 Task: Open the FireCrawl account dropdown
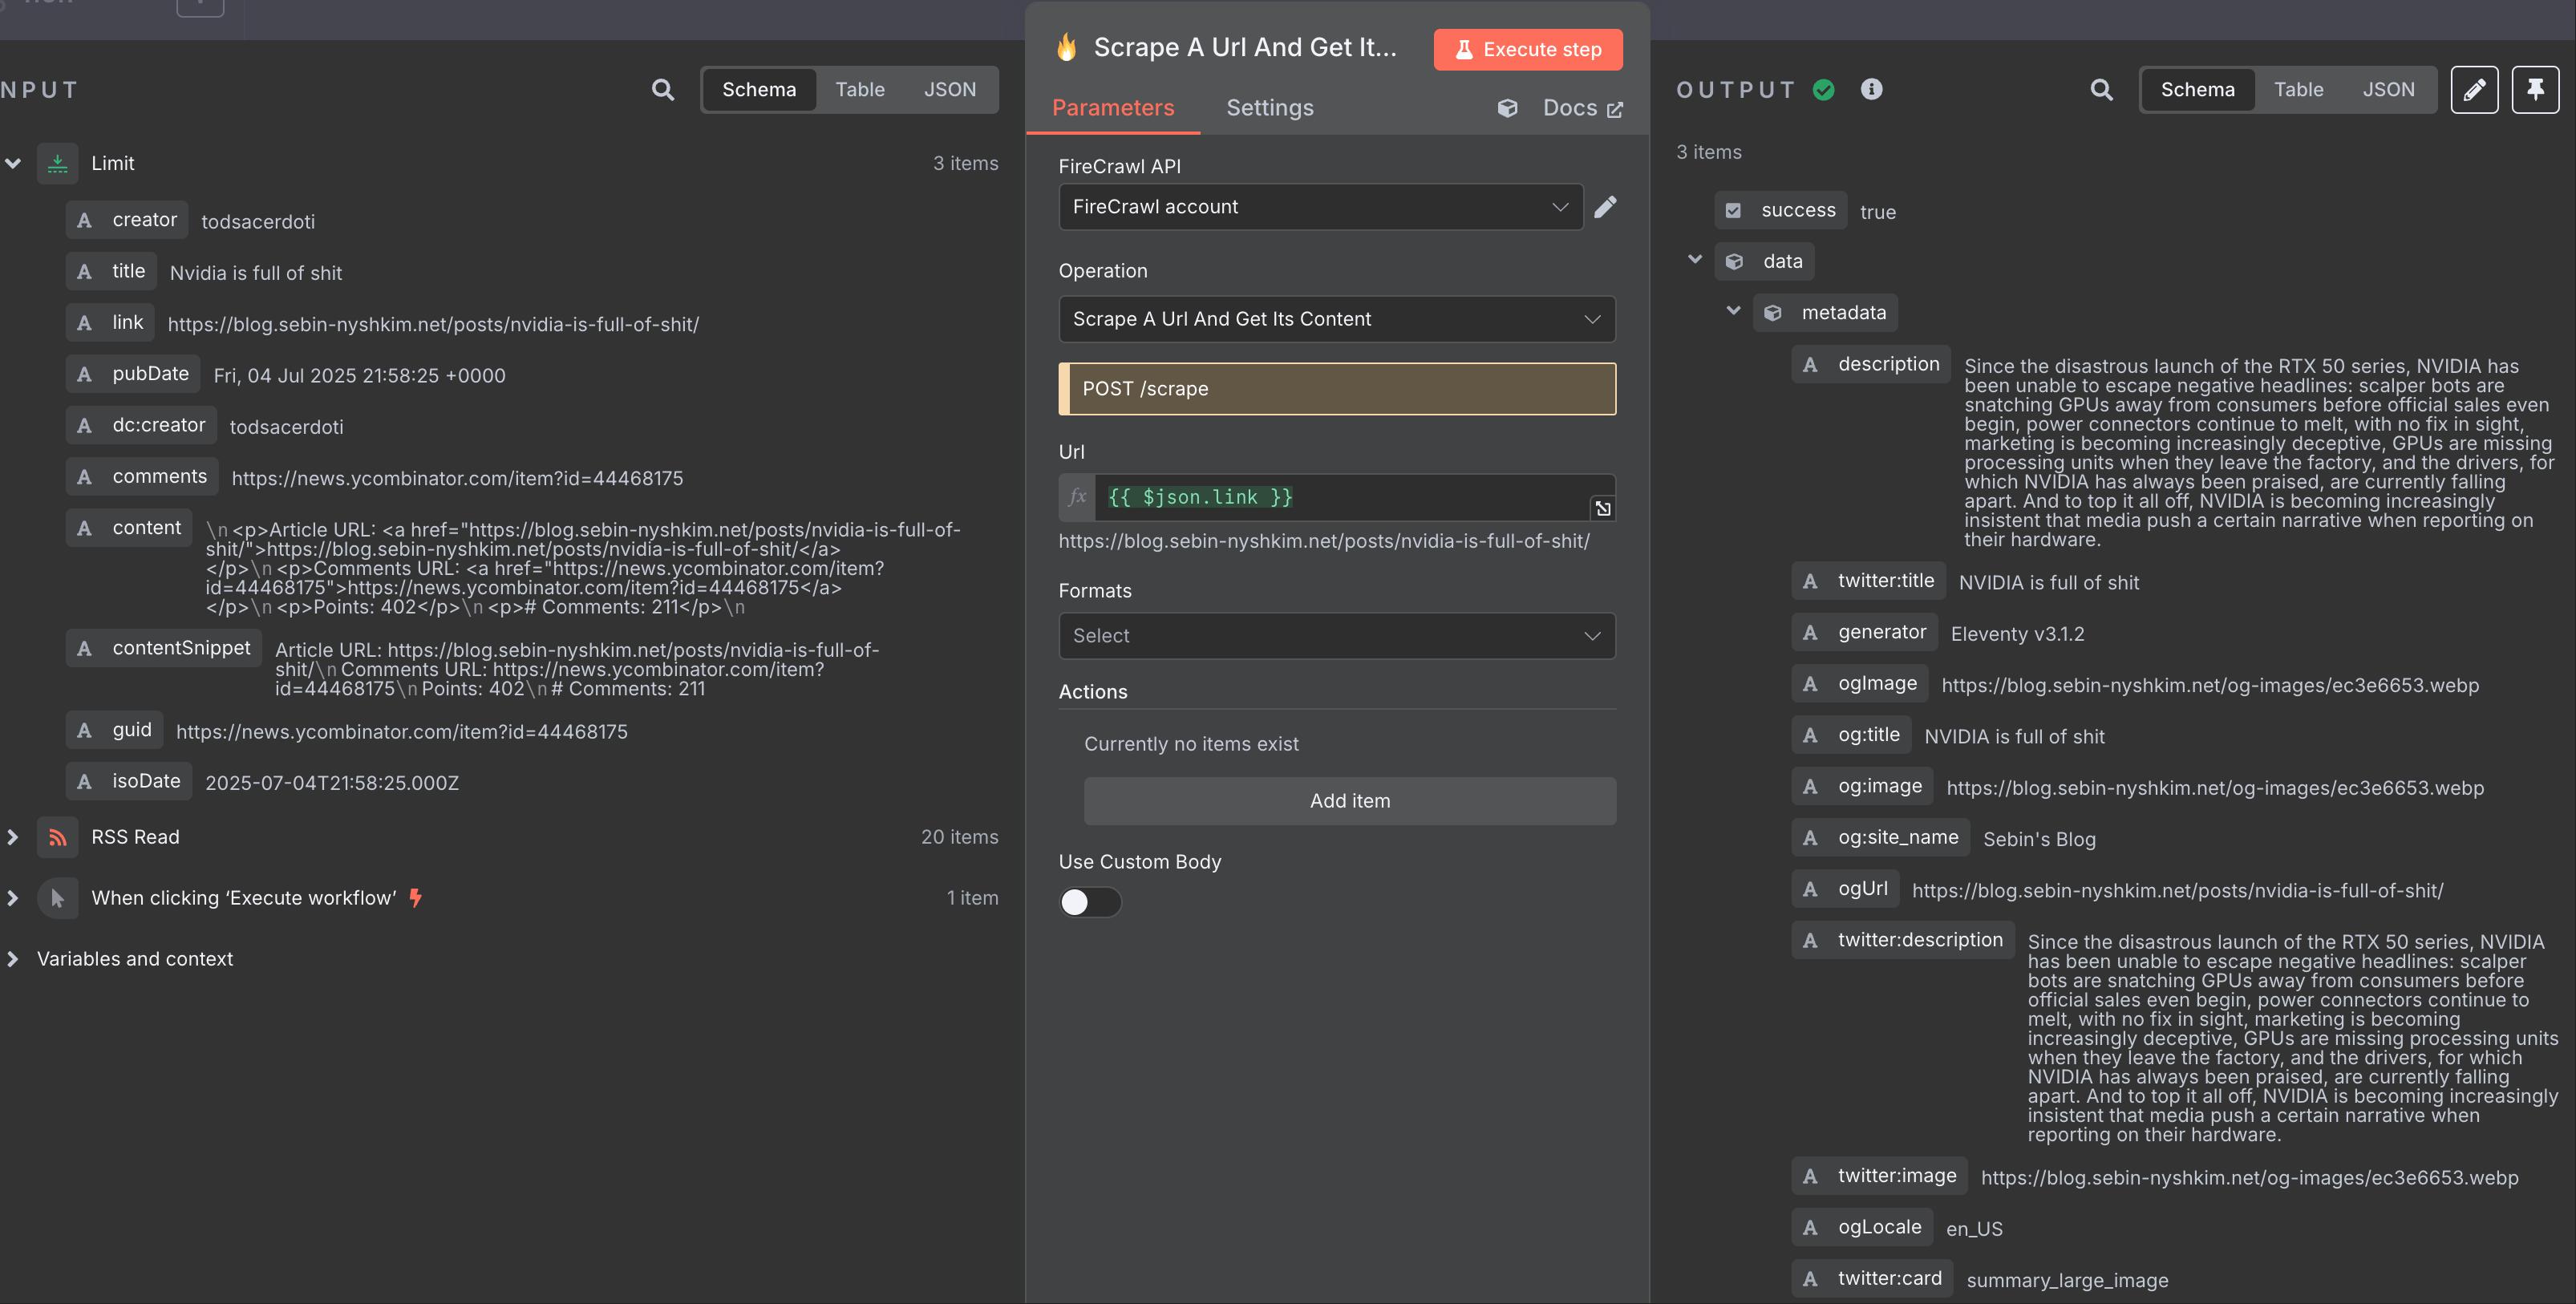[x=1320, y=207]
